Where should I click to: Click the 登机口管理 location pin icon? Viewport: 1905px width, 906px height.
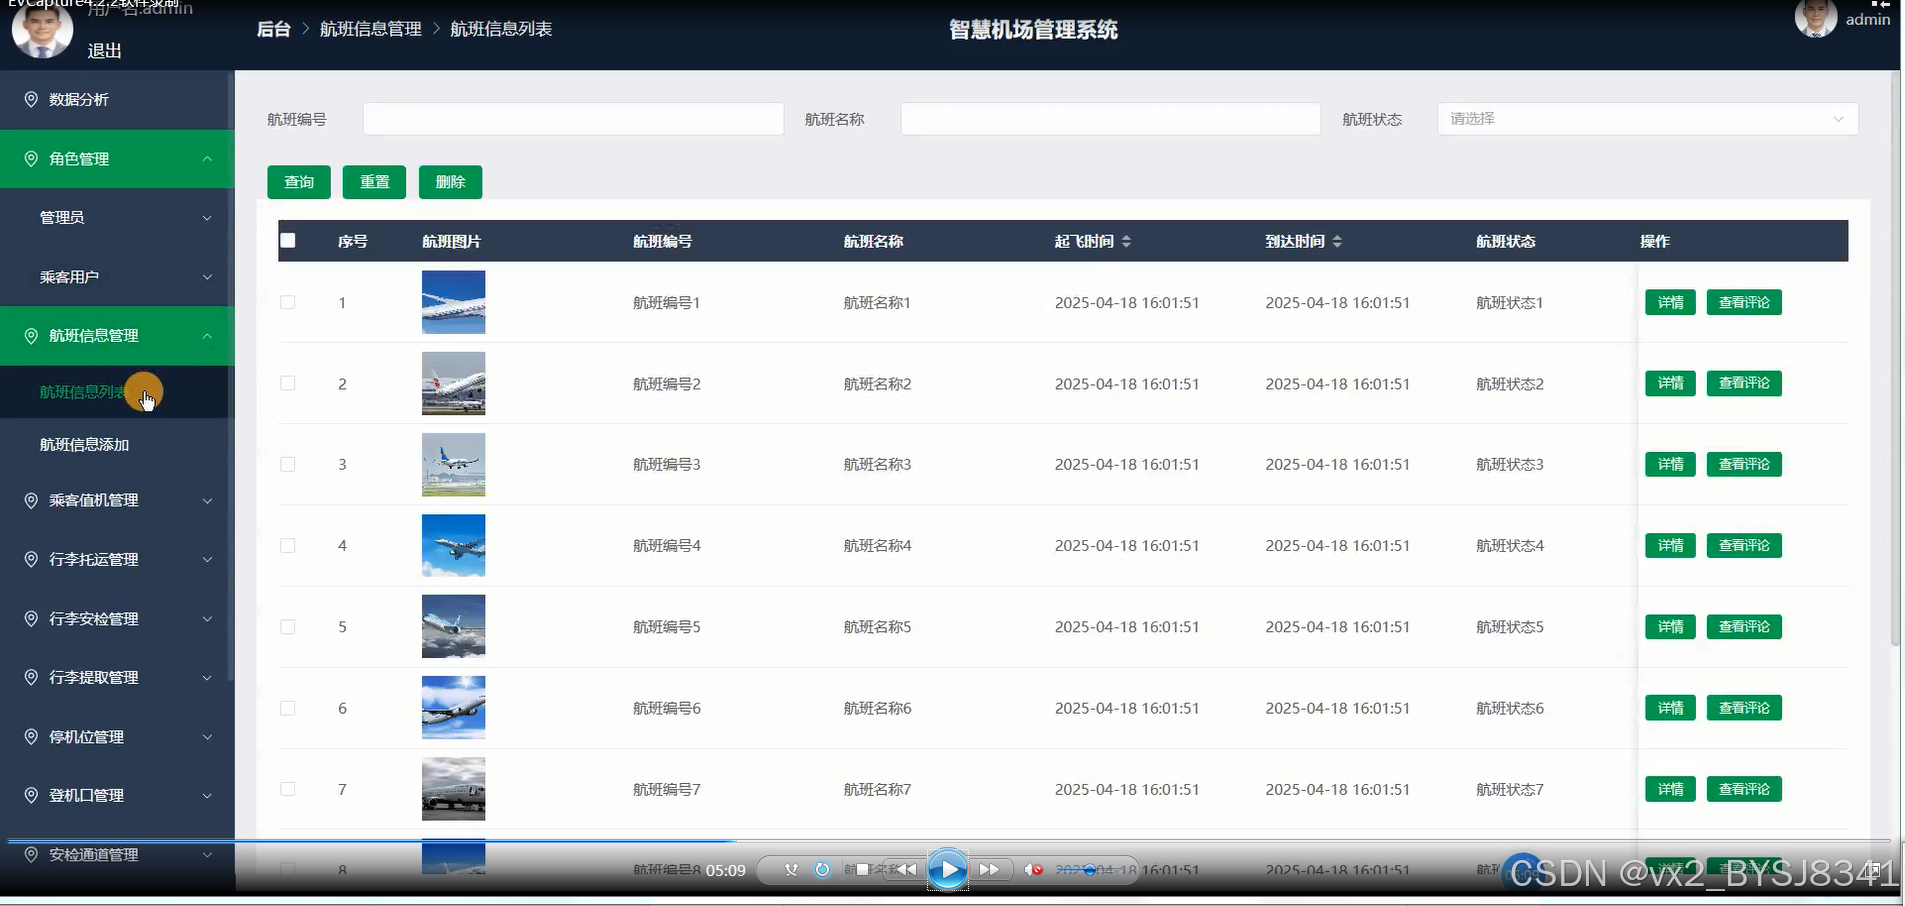(x=31, y=795)
